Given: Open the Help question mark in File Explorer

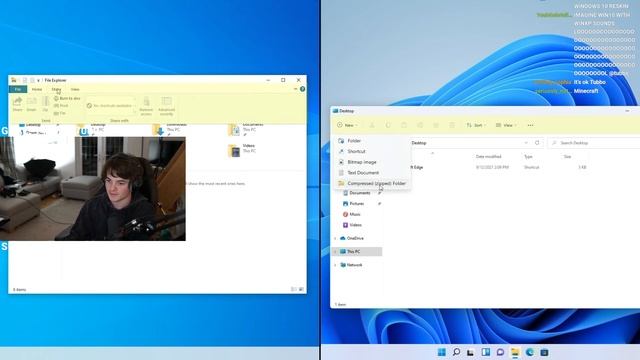Looking at the screenshot, I should tap(302, 89).
